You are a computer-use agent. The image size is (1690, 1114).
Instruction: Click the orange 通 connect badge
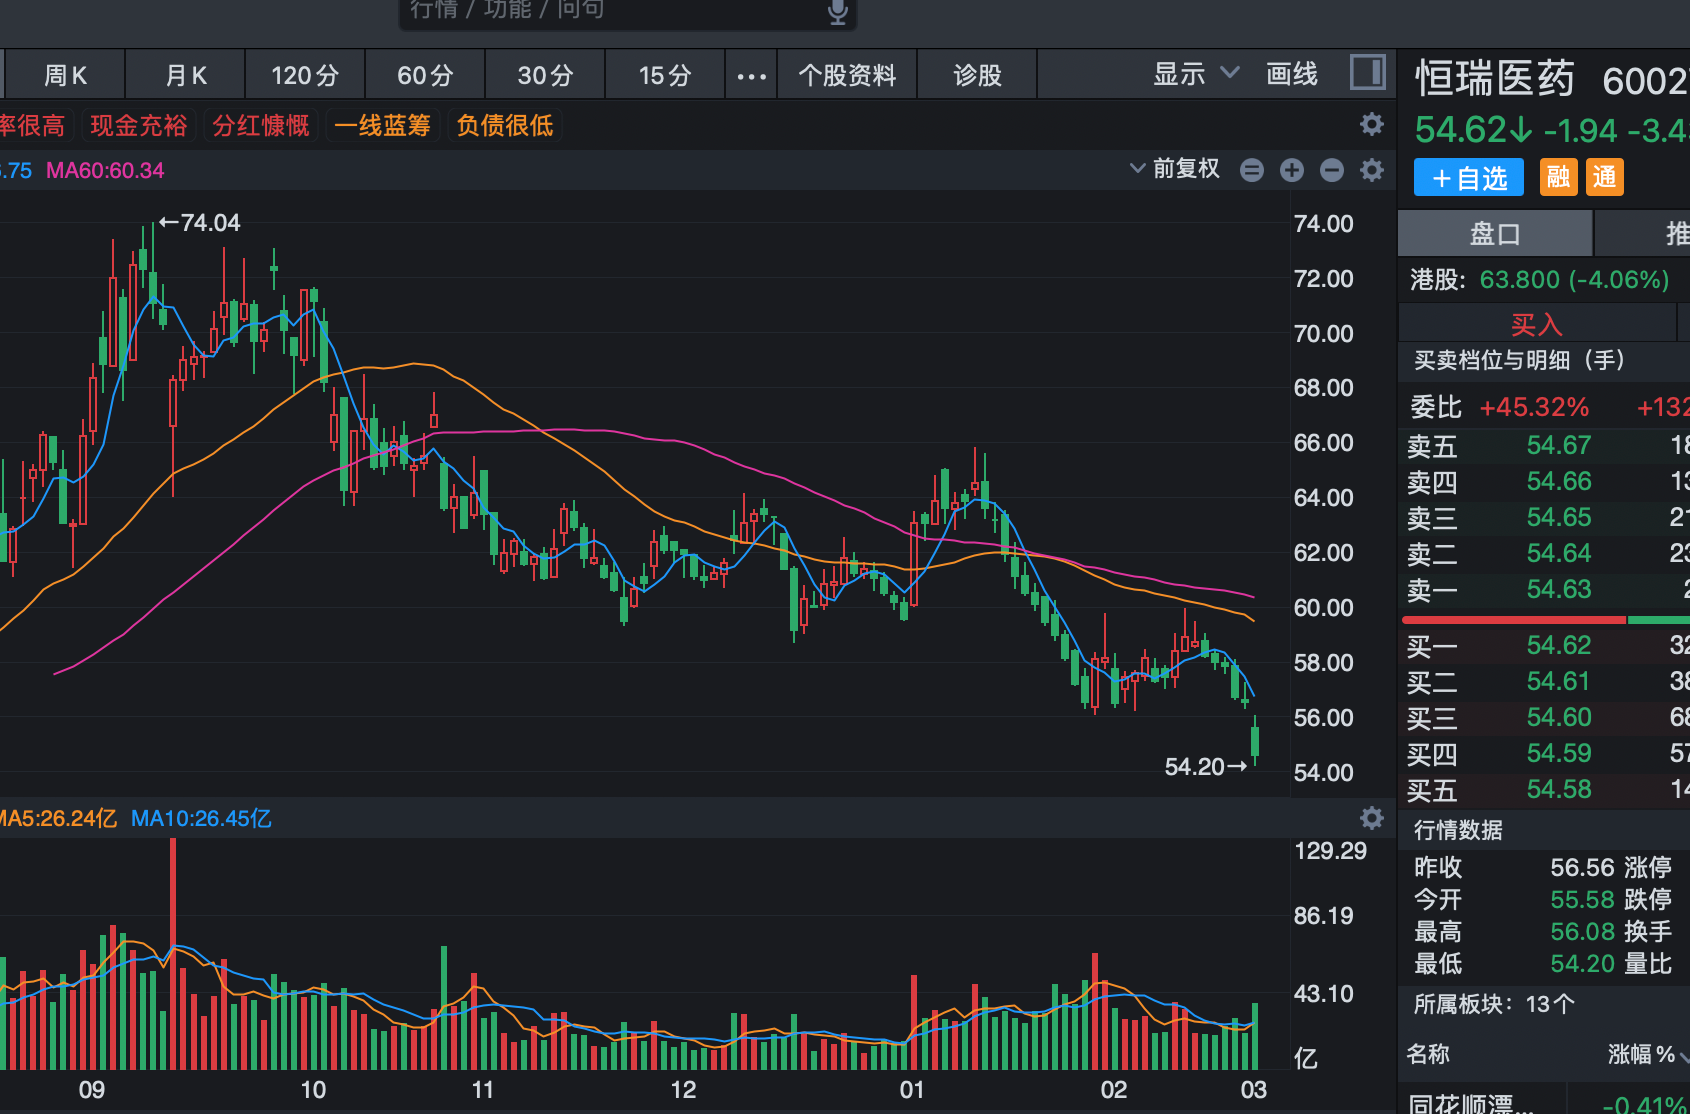pos(1604,178)
